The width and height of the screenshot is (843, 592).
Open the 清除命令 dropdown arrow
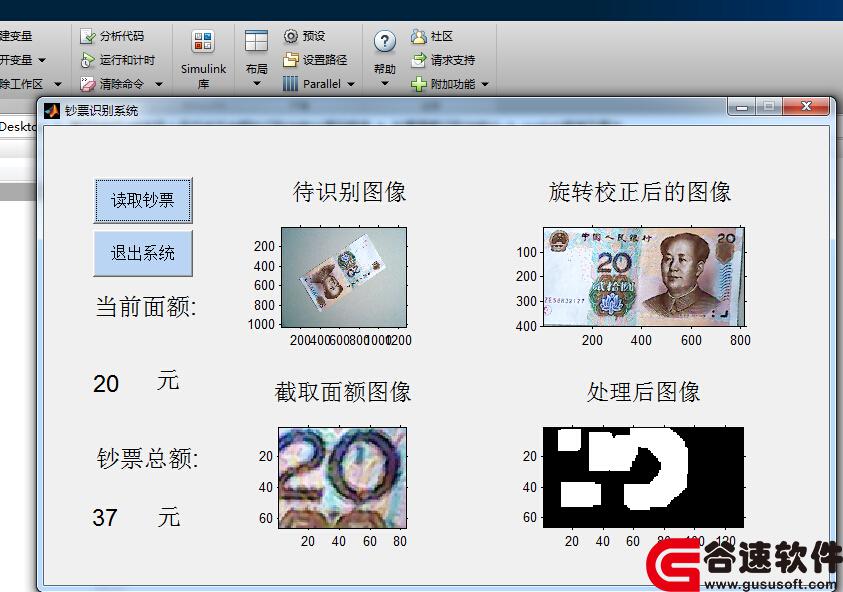(x=159, y=84)
